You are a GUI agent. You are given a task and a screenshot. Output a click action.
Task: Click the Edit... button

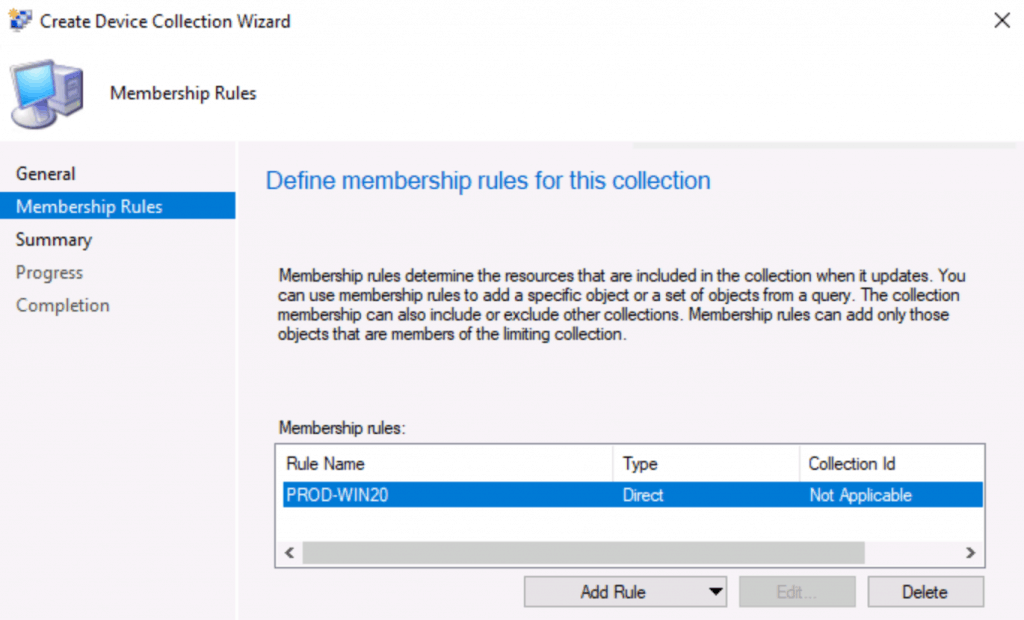click(797, 592)
